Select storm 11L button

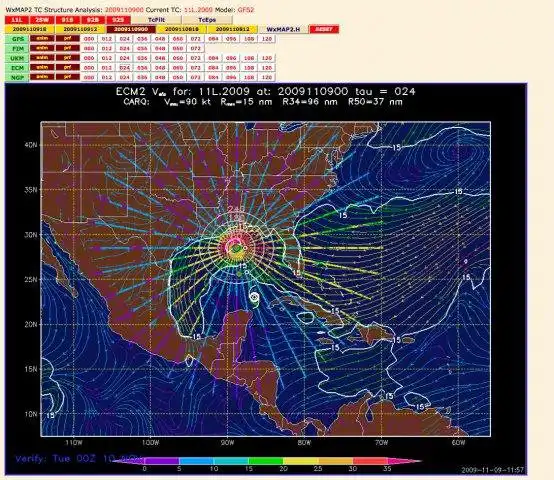pos(17,20)
